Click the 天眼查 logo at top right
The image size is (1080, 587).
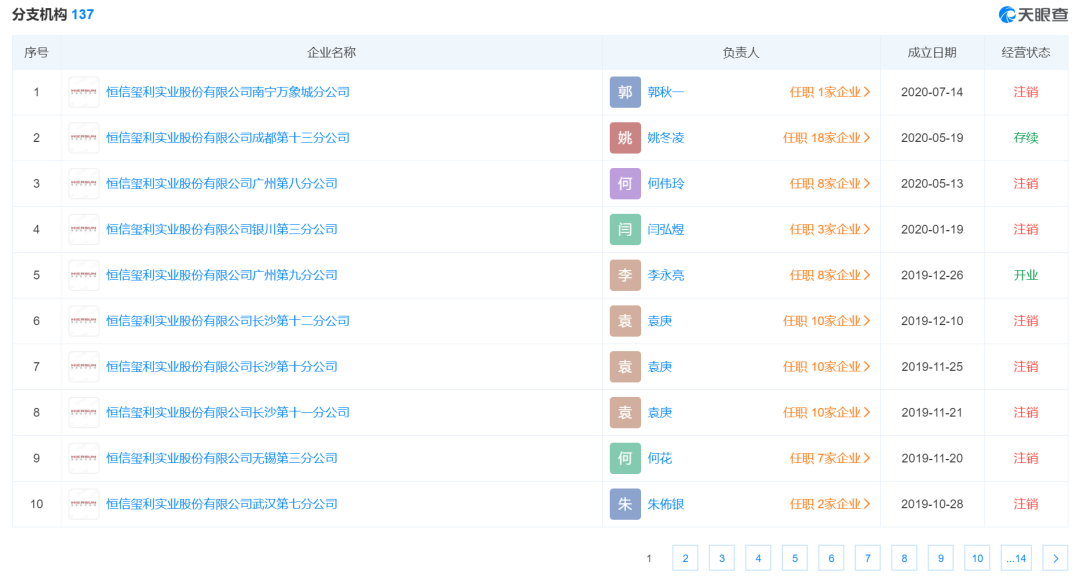coord(1035,13)
